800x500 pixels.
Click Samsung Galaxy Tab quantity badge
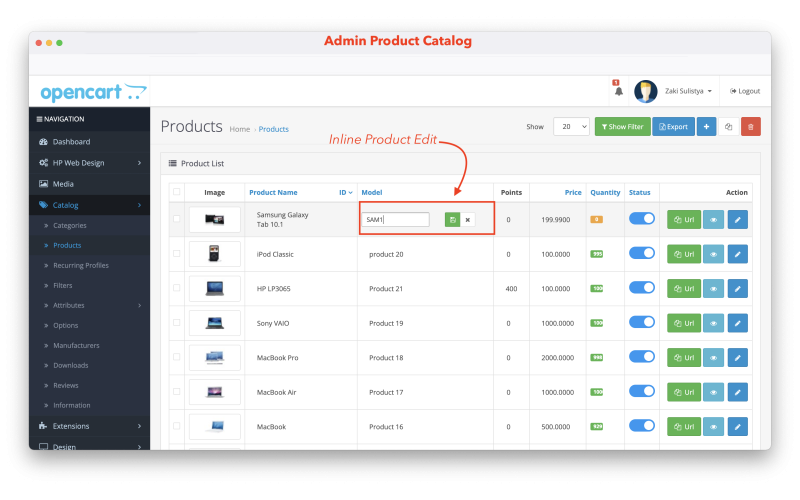[596, 220]
